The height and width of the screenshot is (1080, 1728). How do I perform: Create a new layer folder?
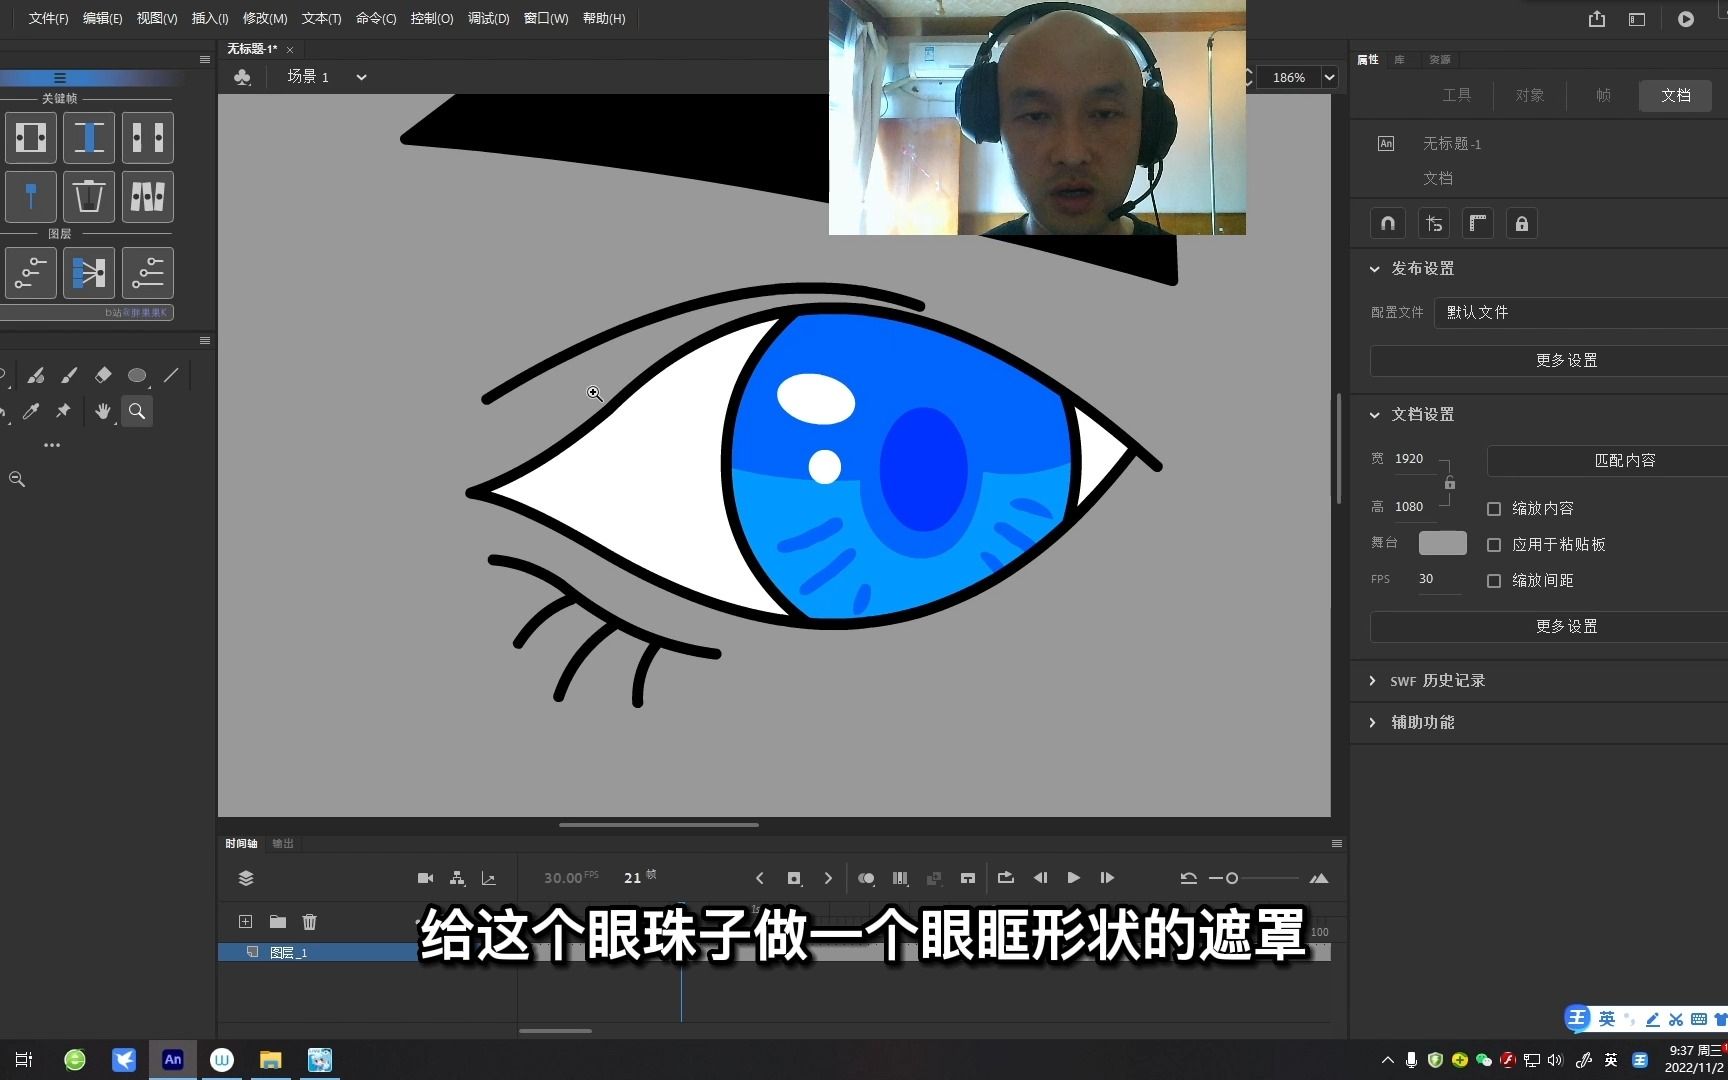point(278,921)
